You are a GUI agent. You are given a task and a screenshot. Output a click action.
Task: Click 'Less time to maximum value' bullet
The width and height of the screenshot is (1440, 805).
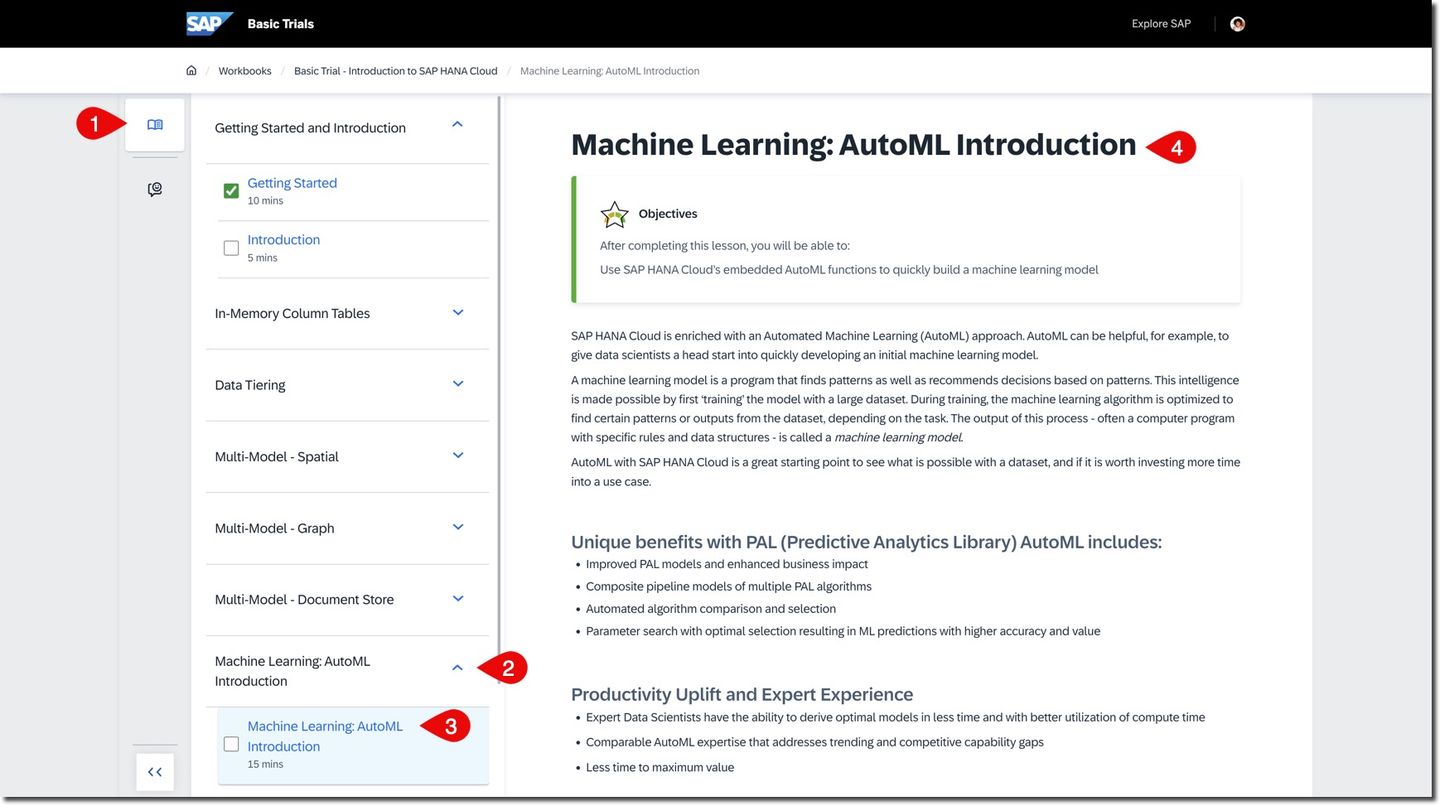[660, 768]
